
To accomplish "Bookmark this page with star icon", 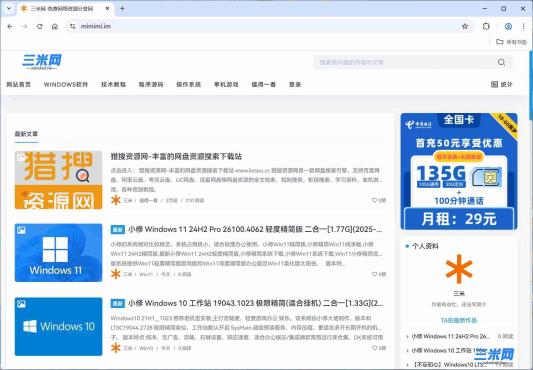I will pyautogui.click(x=465, y=26).
